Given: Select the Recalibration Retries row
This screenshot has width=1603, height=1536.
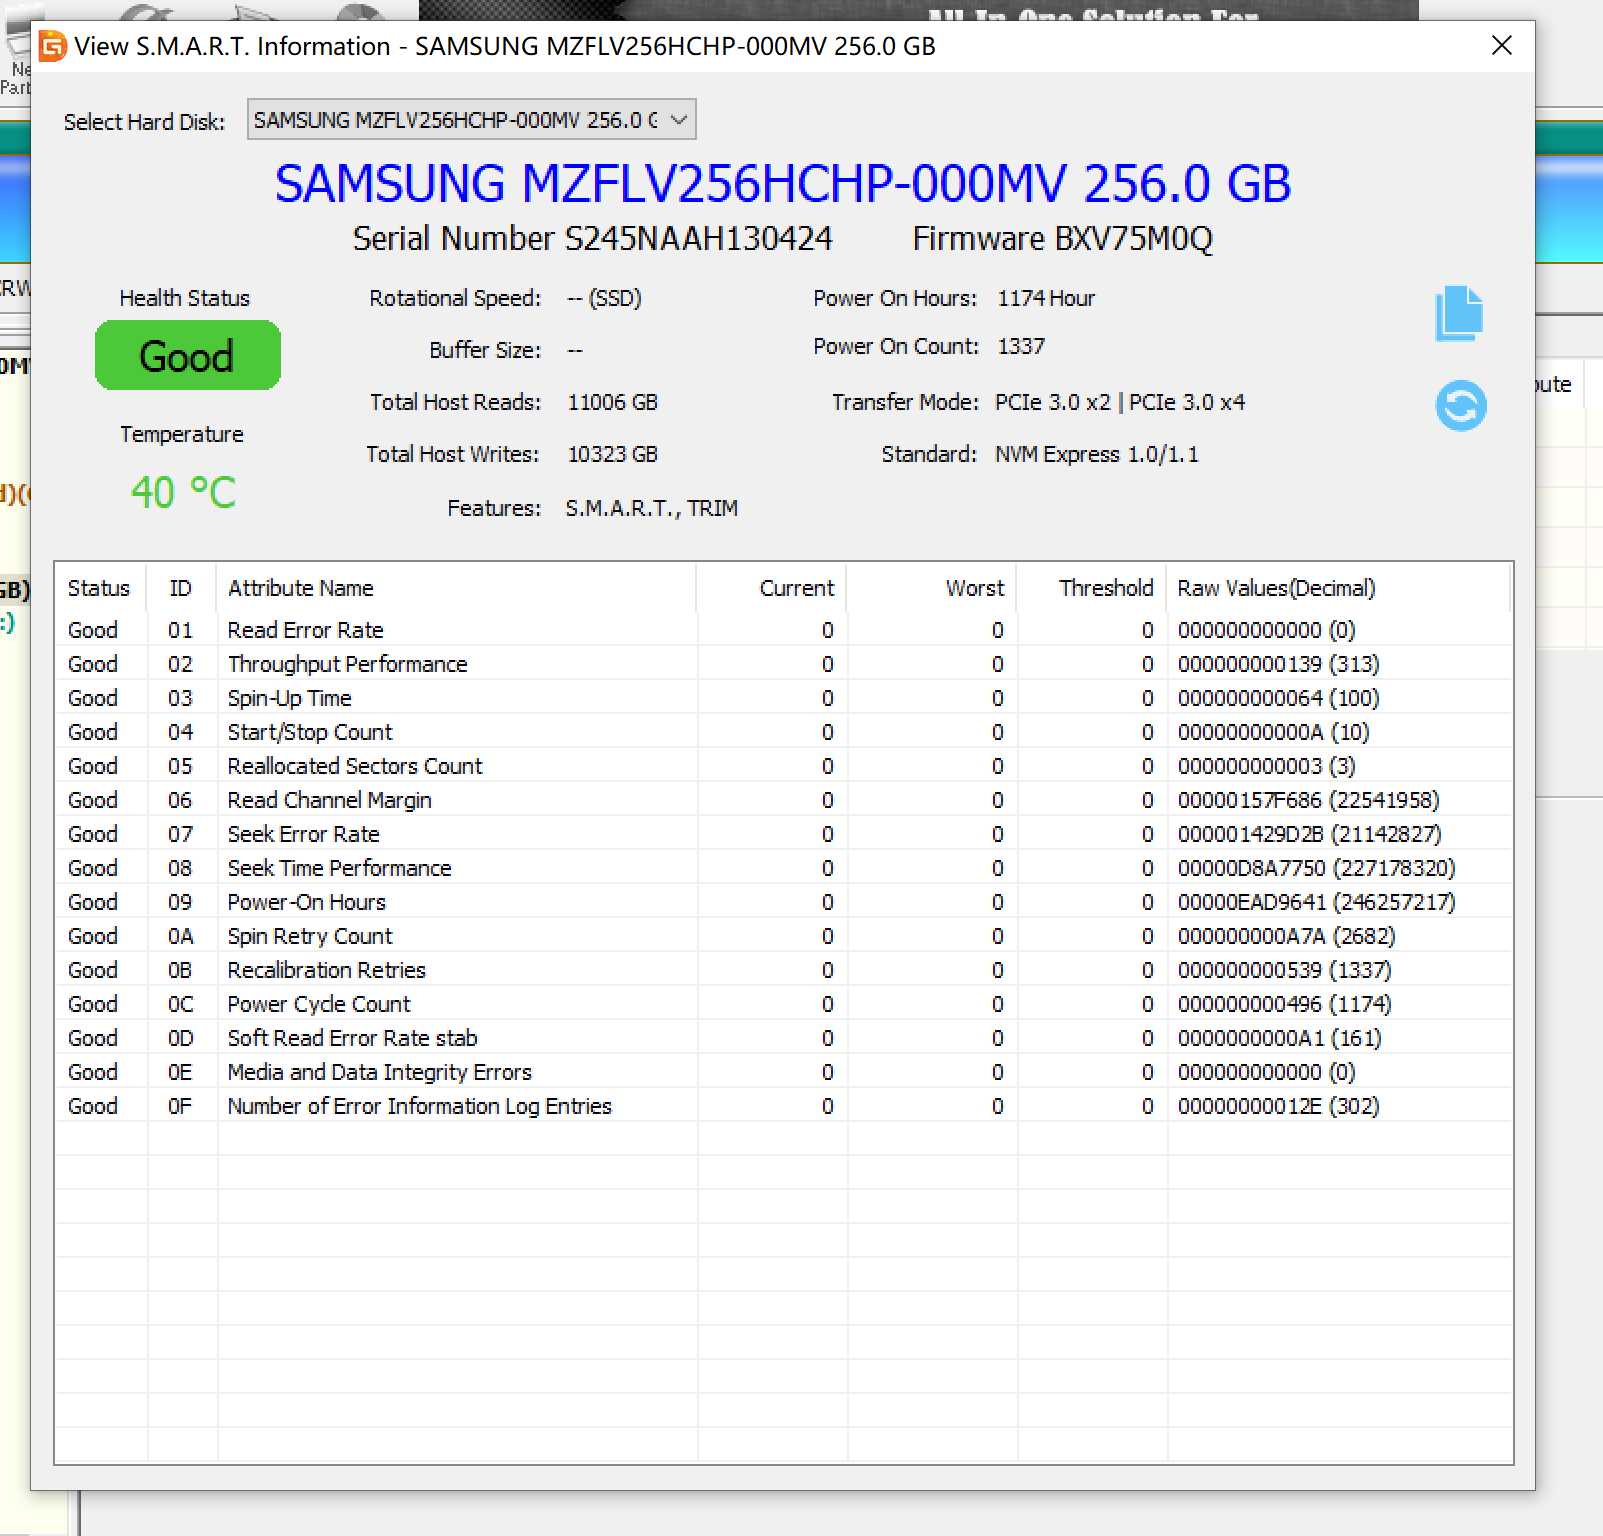Looking at the screenshot, I should click(x=784, y=970).
